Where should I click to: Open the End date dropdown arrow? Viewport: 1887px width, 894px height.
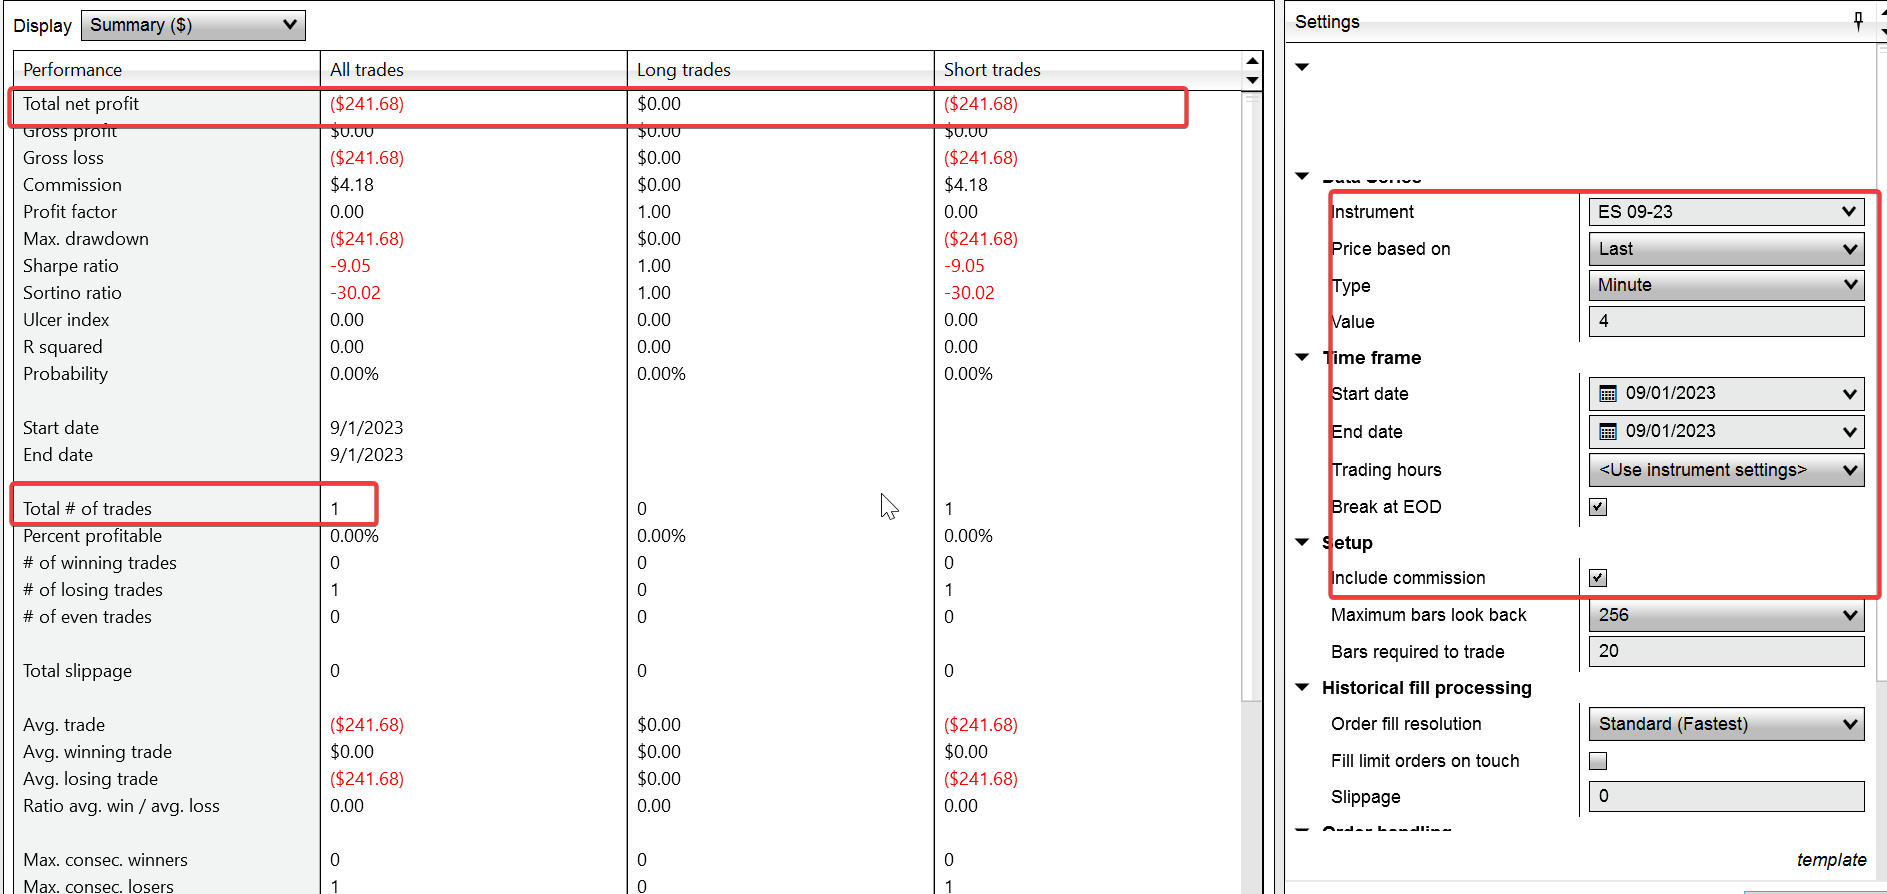(1849, 432)
